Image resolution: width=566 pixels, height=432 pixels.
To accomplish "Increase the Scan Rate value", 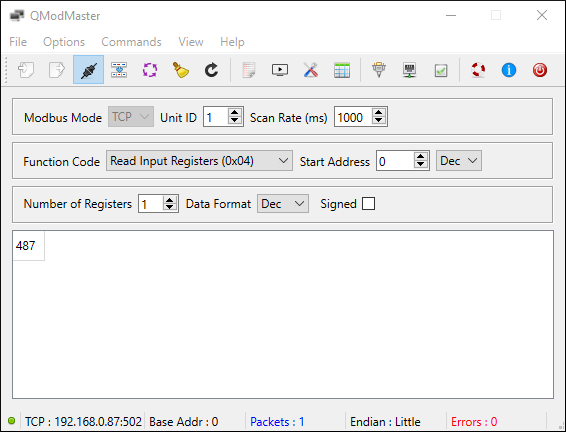I will coord(379,112).
